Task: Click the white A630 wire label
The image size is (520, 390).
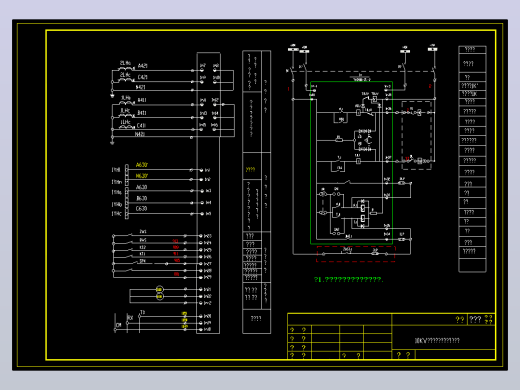Action: click(141, 187)
